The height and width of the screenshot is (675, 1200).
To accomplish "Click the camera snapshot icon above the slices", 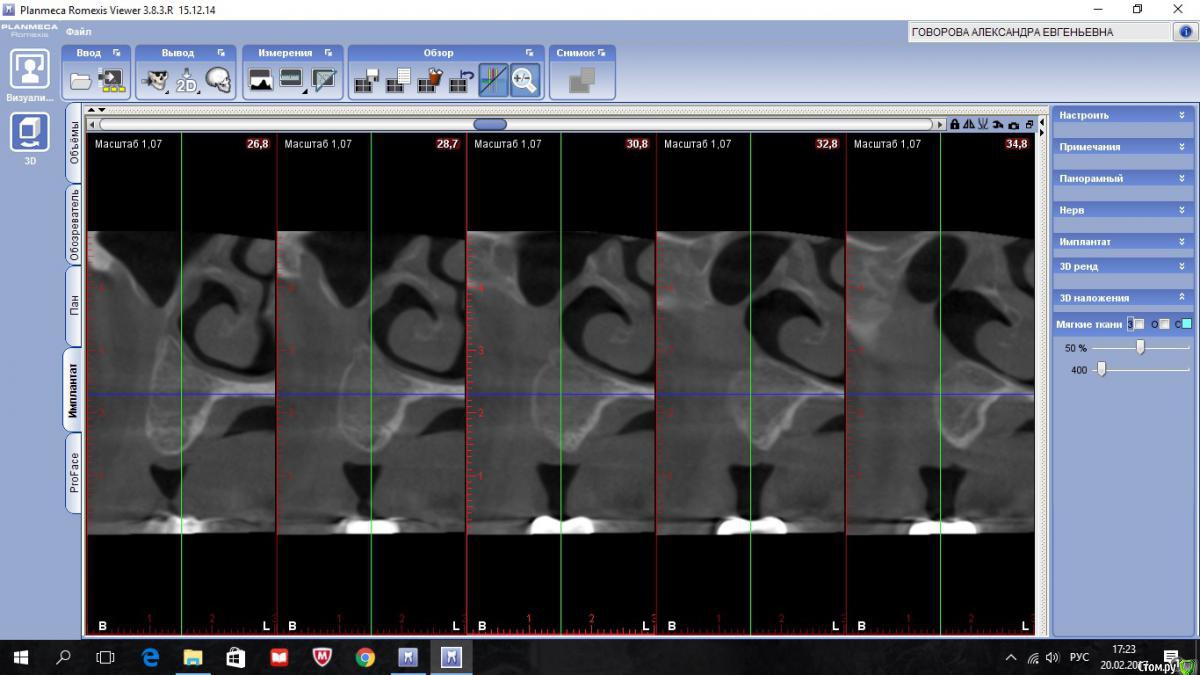I will point(1014,125).
